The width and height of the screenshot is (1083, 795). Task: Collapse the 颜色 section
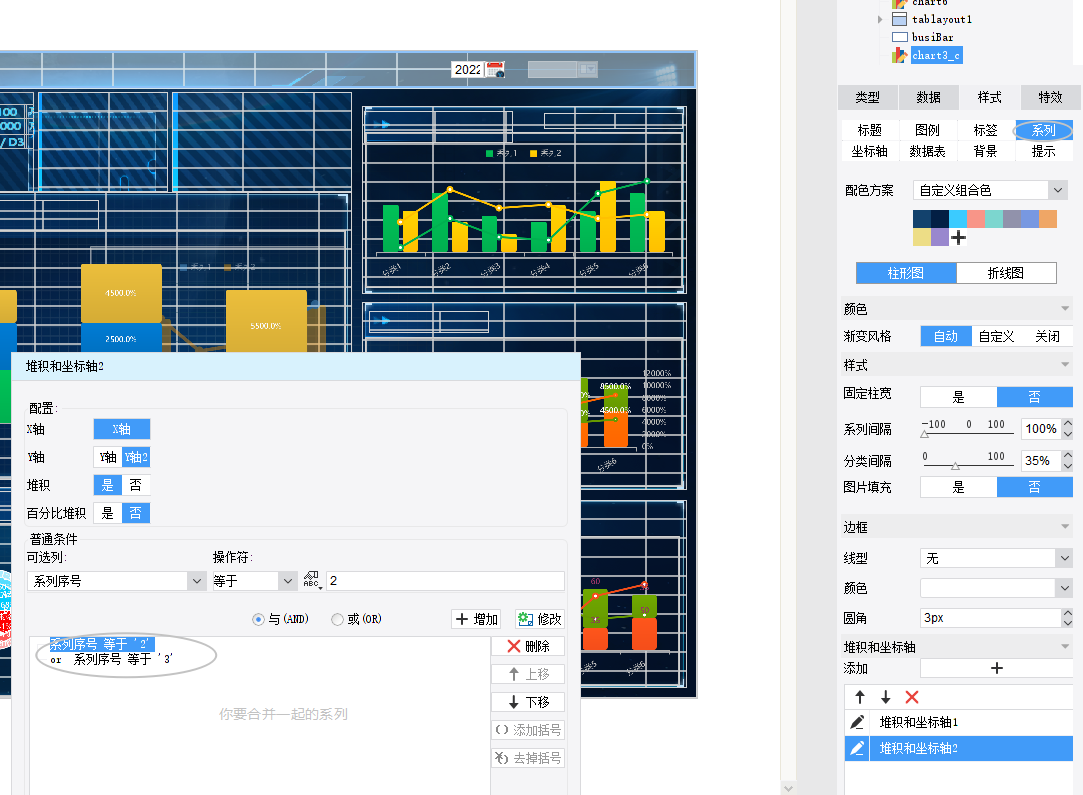point(1065,309)
